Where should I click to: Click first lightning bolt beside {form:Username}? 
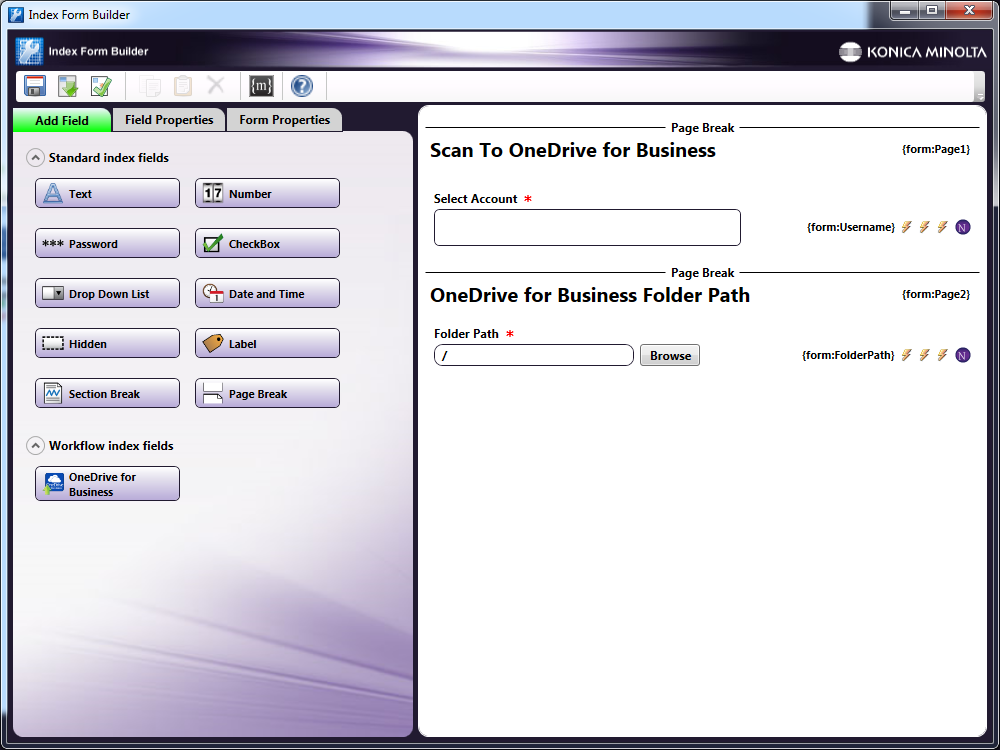(x=906, y=227)
